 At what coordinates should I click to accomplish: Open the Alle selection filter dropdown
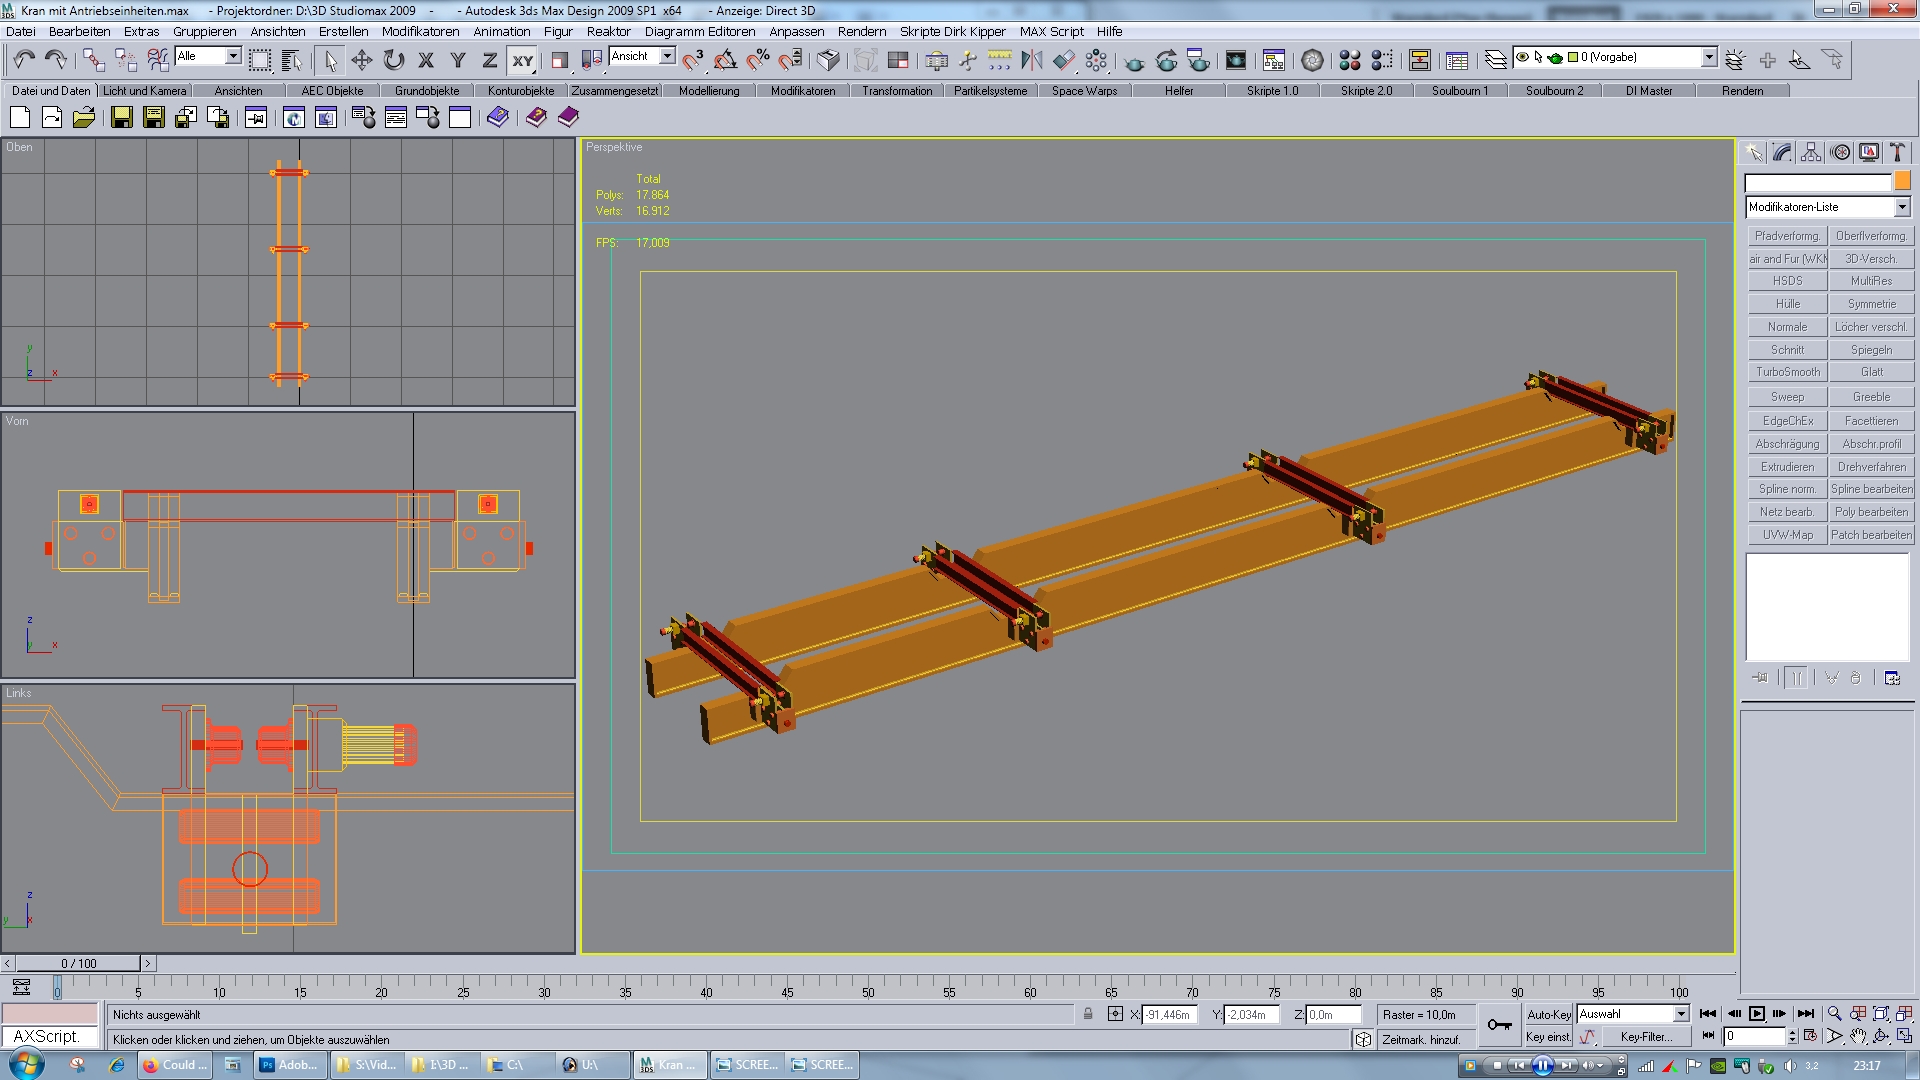233,56
